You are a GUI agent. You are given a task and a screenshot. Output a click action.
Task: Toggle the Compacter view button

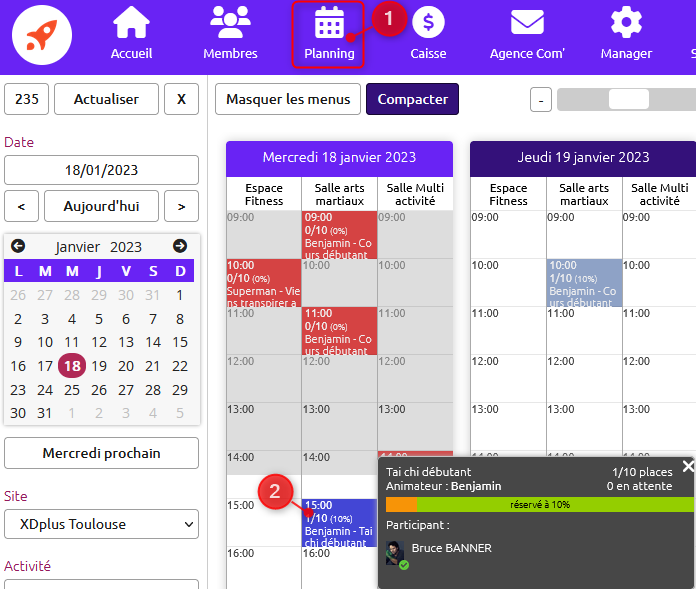[x=412, y=99]
